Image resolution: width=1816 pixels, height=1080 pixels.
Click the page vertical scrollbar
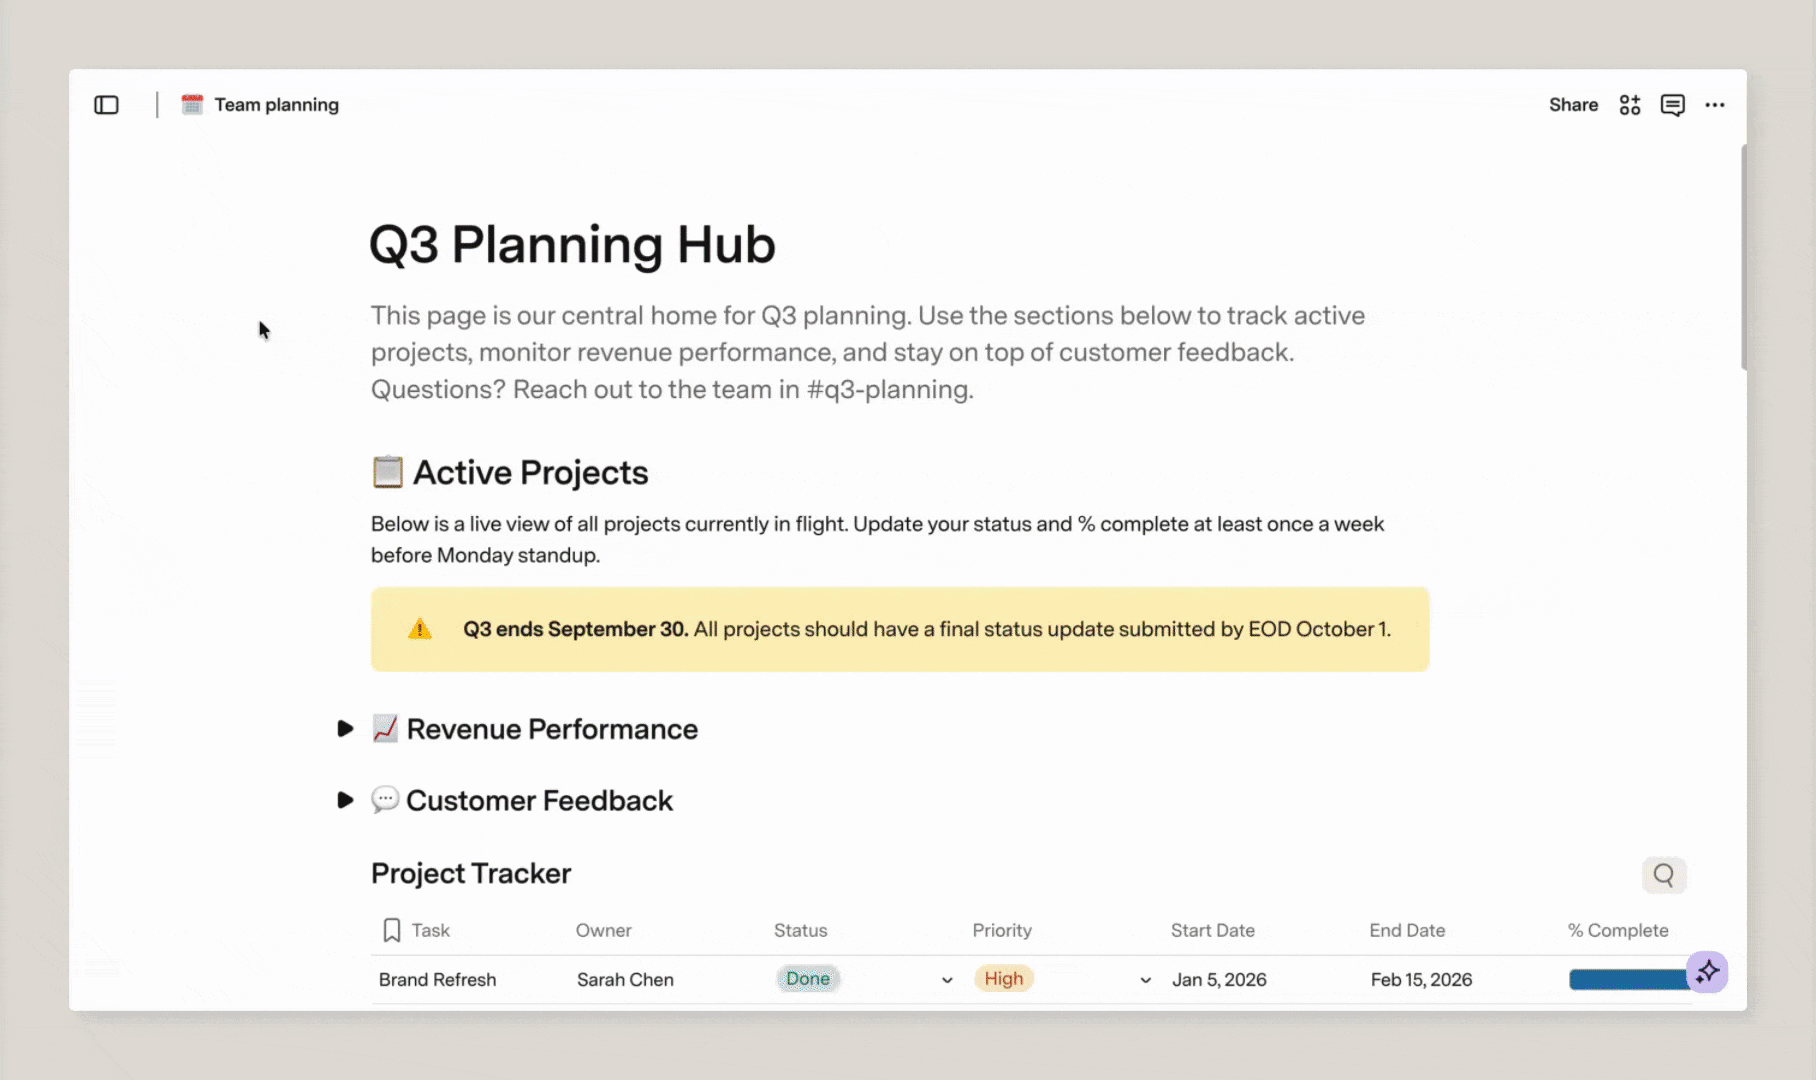coord(1744,258)
